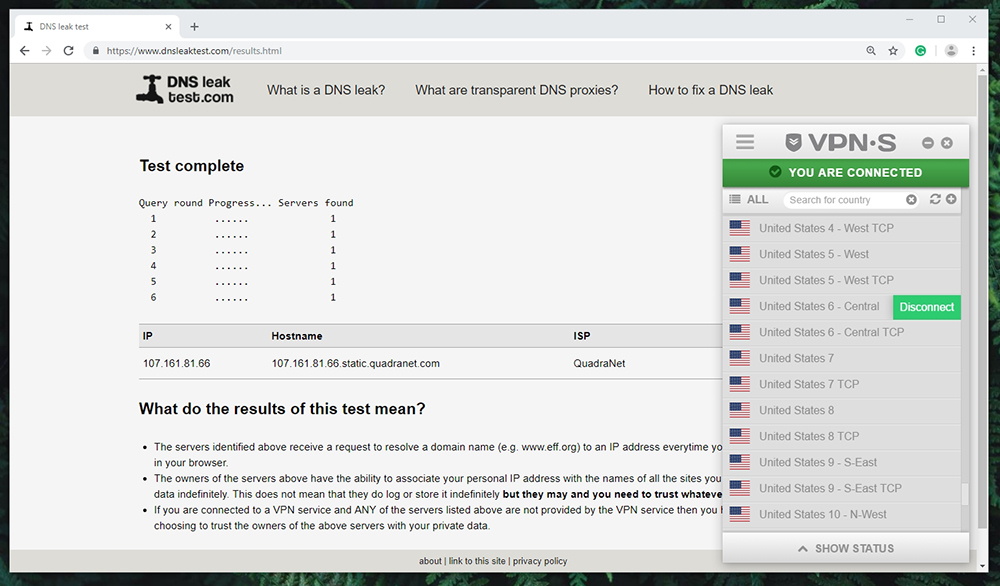Close the DNS leak test tab
The image size is (1000, 586).
pos(168,27)
